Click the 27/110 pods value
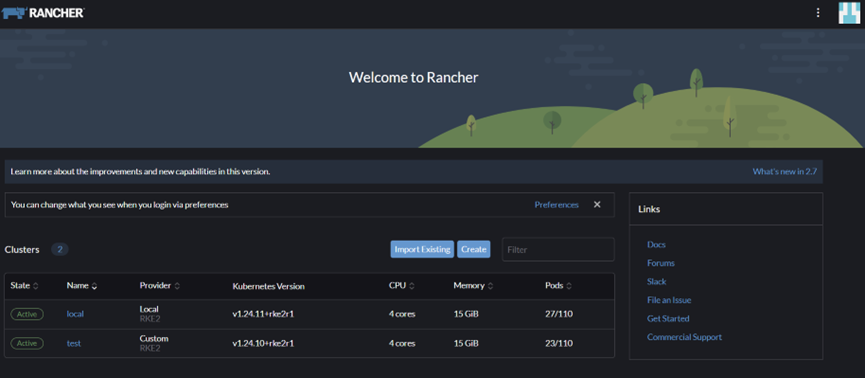 tap(559, 314)
